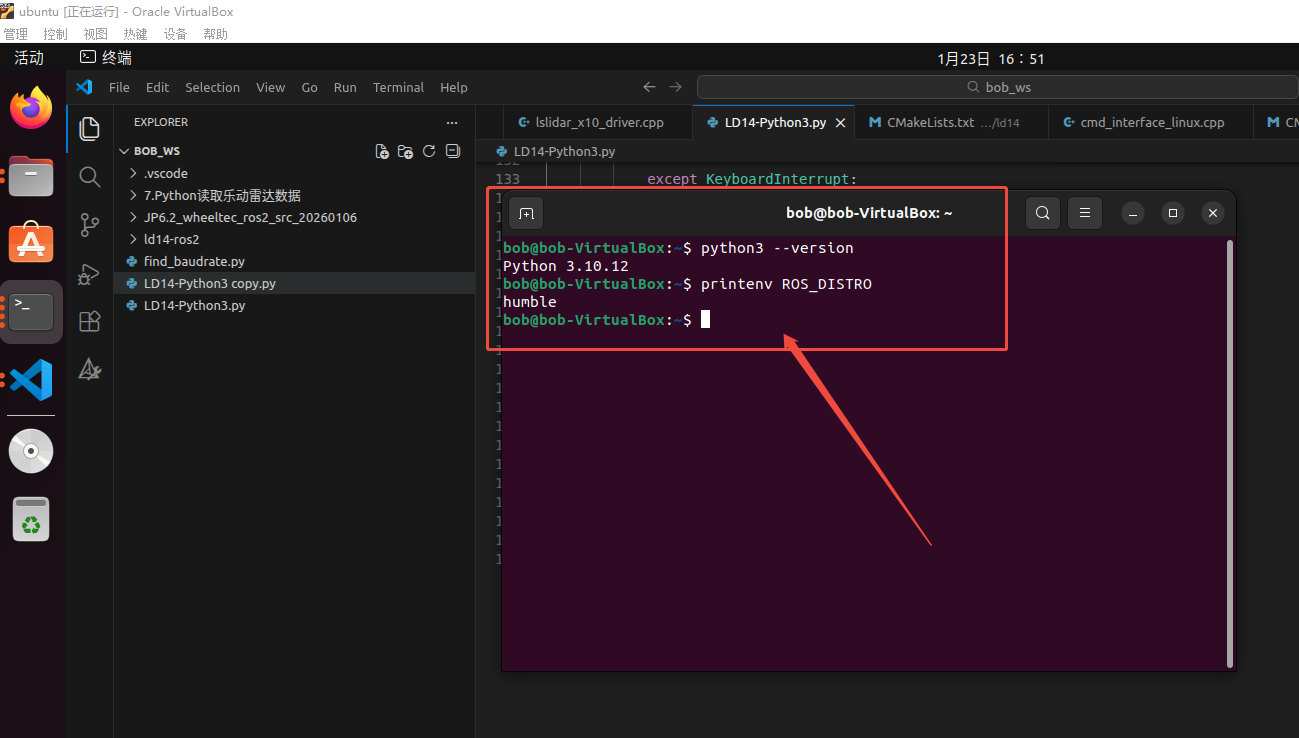Click the terminal search button
Image resolution: width=1299 pixels, height=738 pixels.
(x=1042, y=213)
